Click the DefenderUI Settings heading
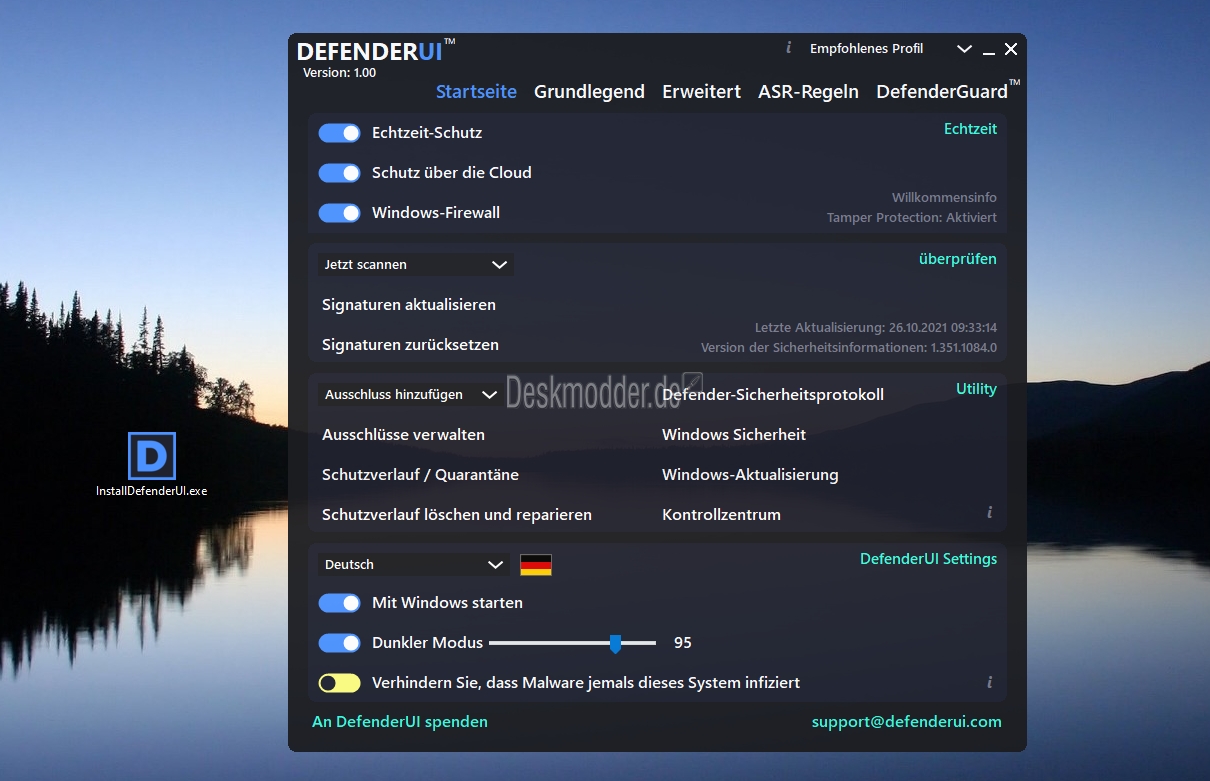The height and width of the screenshot is (781, 1210). click(x=928, y=559)
